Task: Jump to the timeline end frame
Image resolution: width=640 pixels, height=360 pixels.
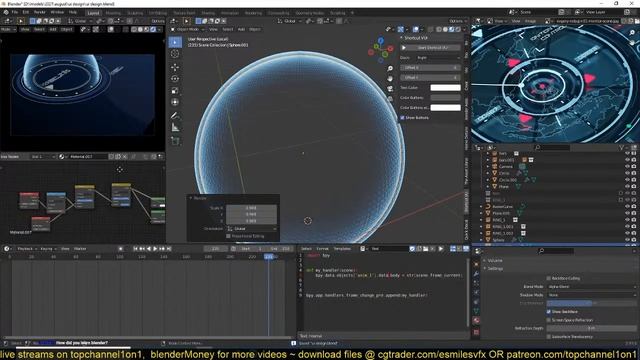Action: [169, 249]
